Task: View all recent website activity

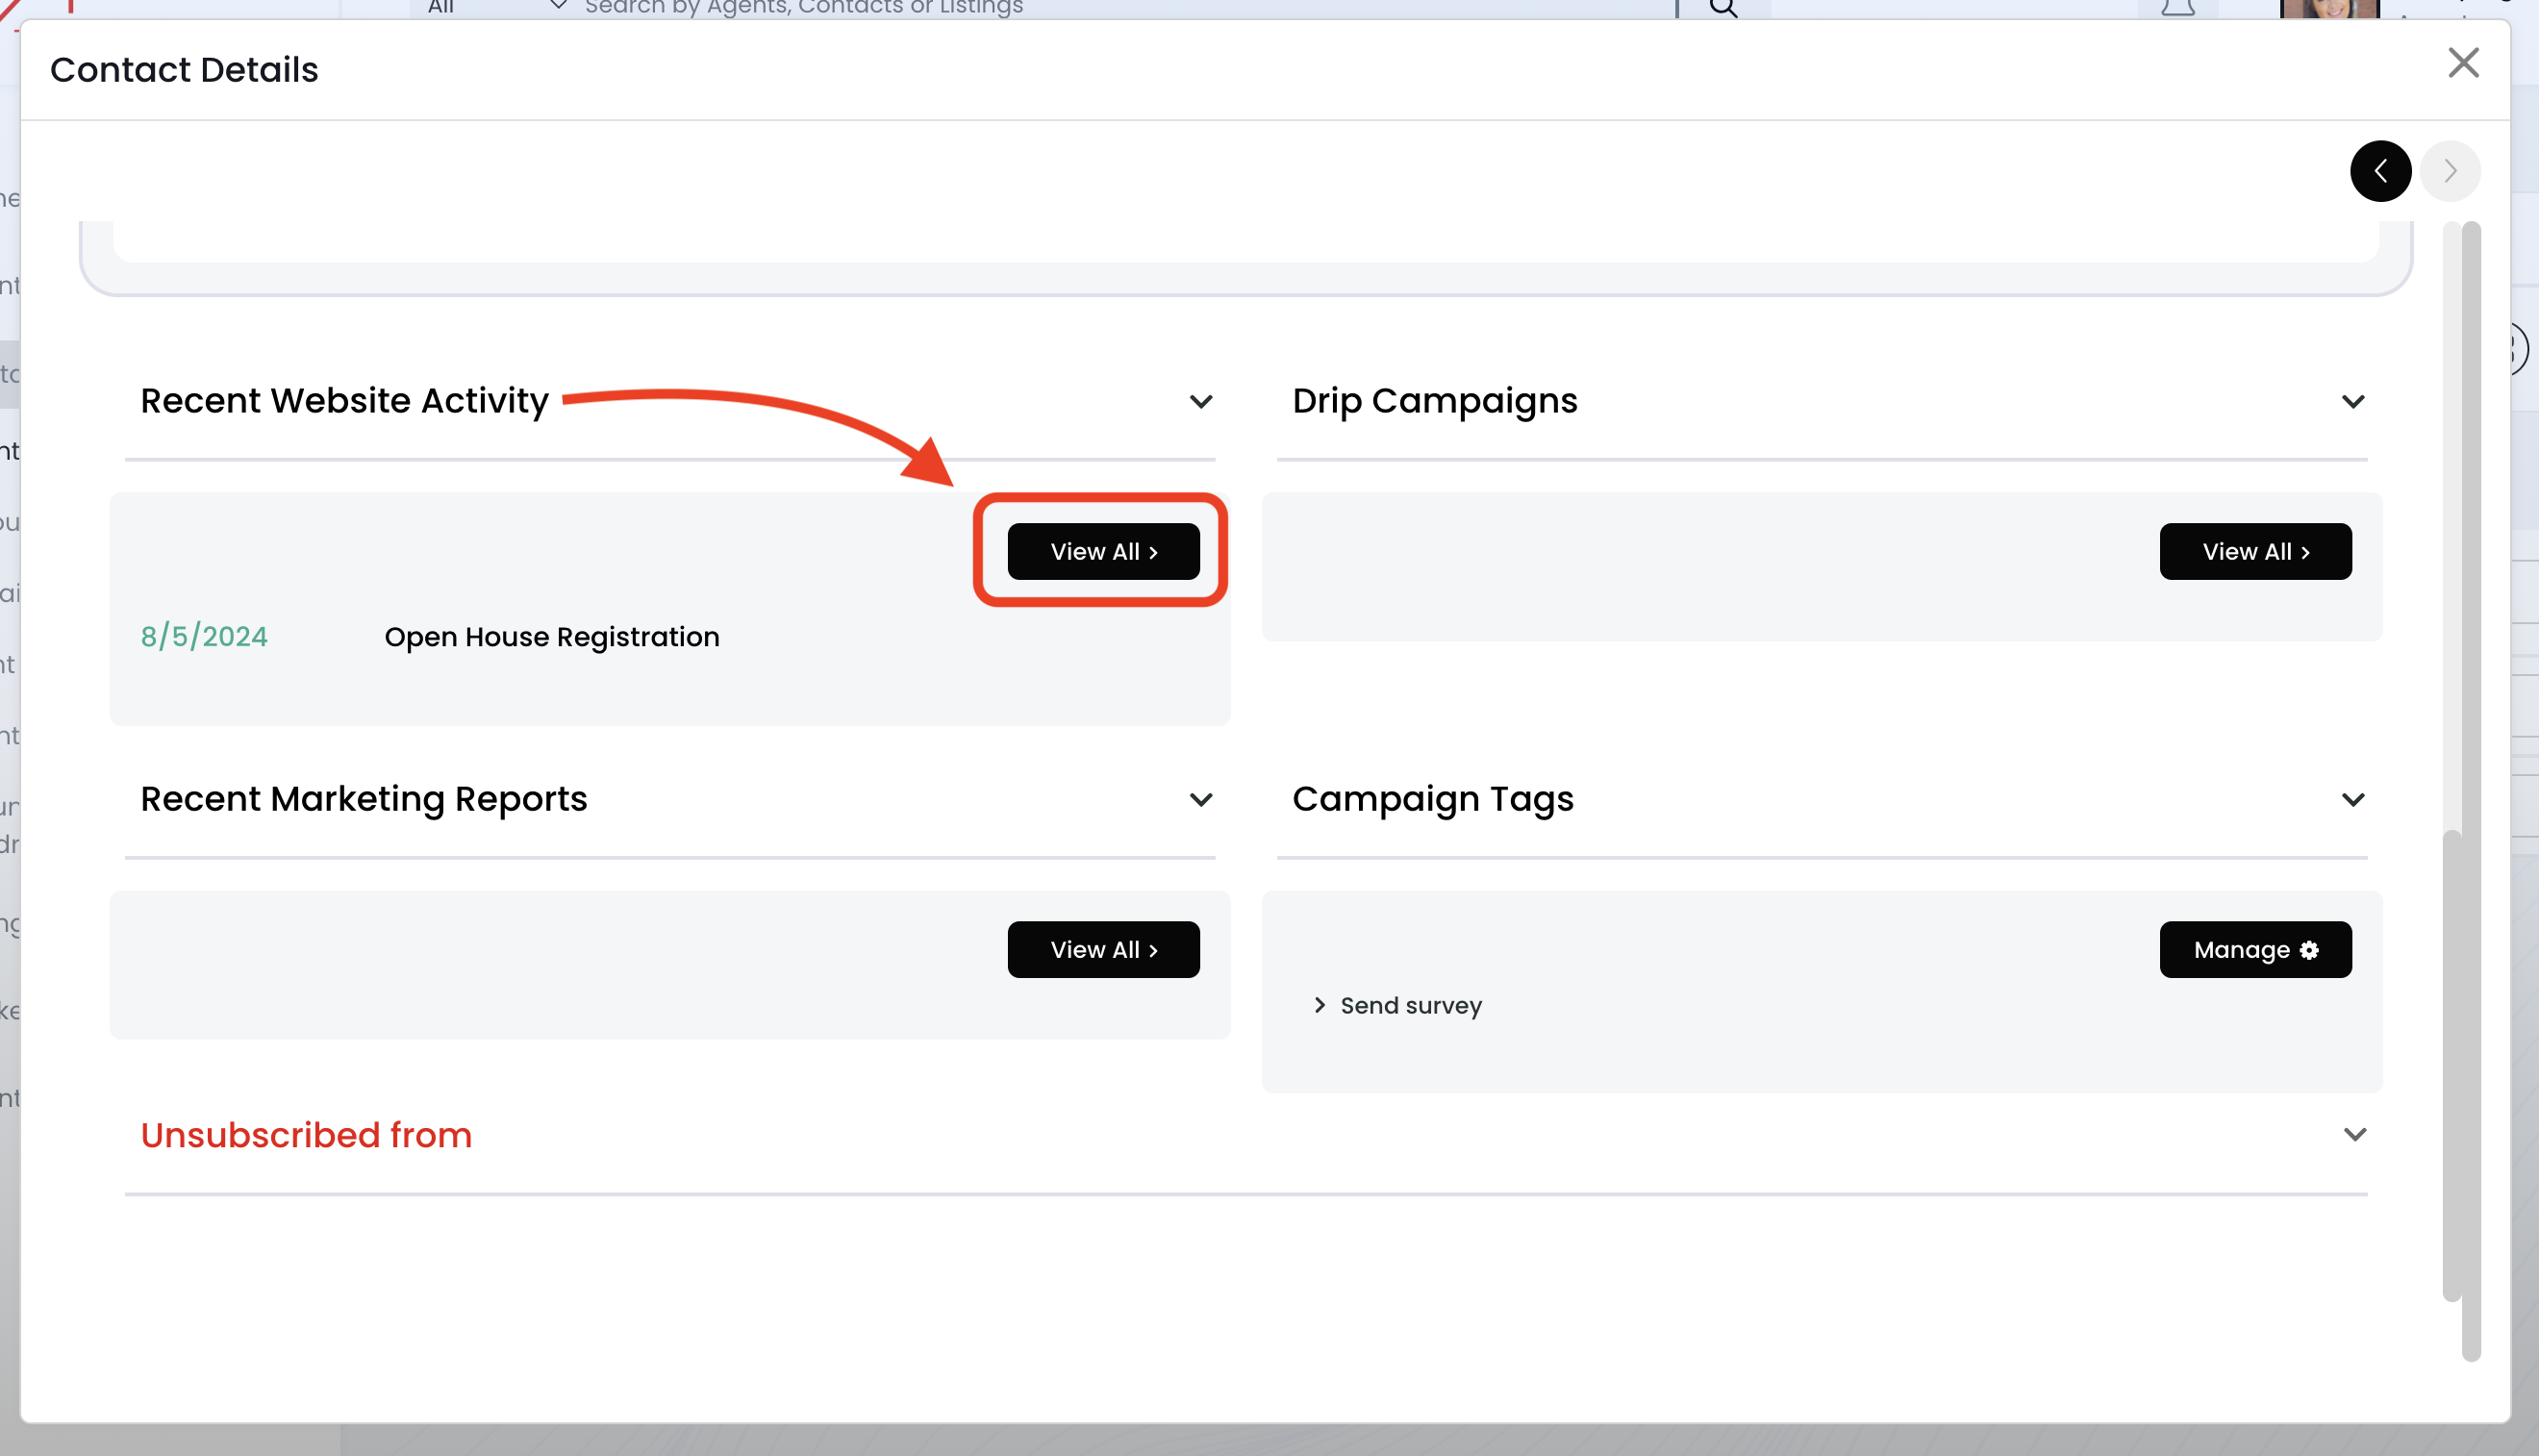Action: tap(1103, 552)
